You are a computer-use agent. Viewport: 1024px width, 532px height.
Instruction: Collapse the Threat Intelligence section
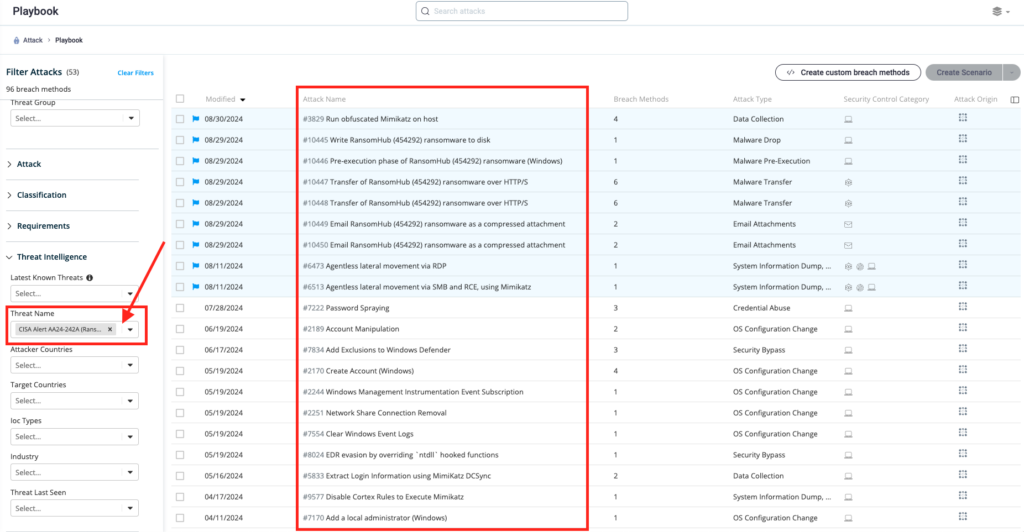(x=51, y=257)
